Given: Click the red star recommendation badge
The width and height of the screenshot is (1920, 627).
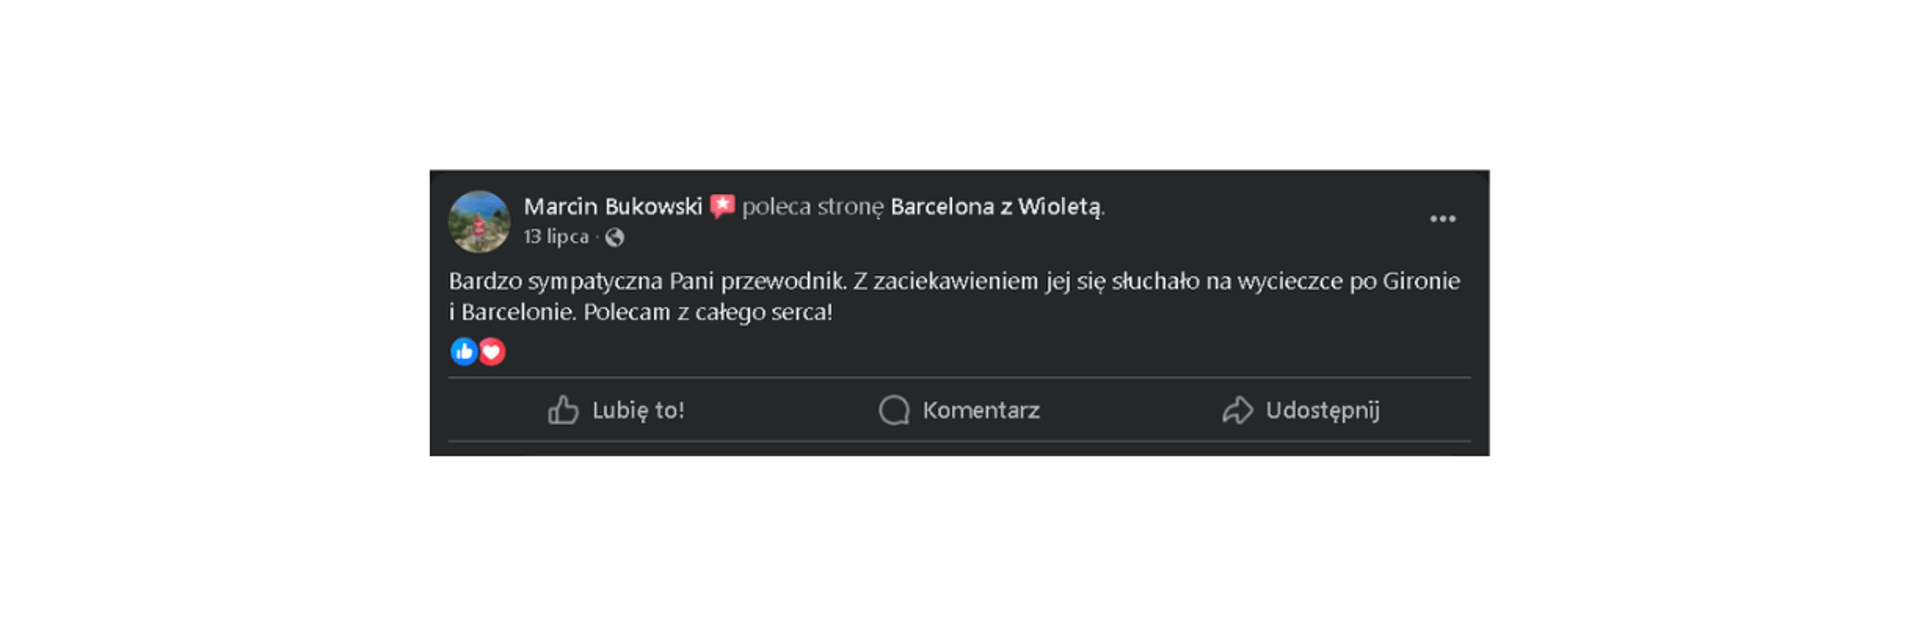Looking at the screenshot, I should tap(722, 207).
